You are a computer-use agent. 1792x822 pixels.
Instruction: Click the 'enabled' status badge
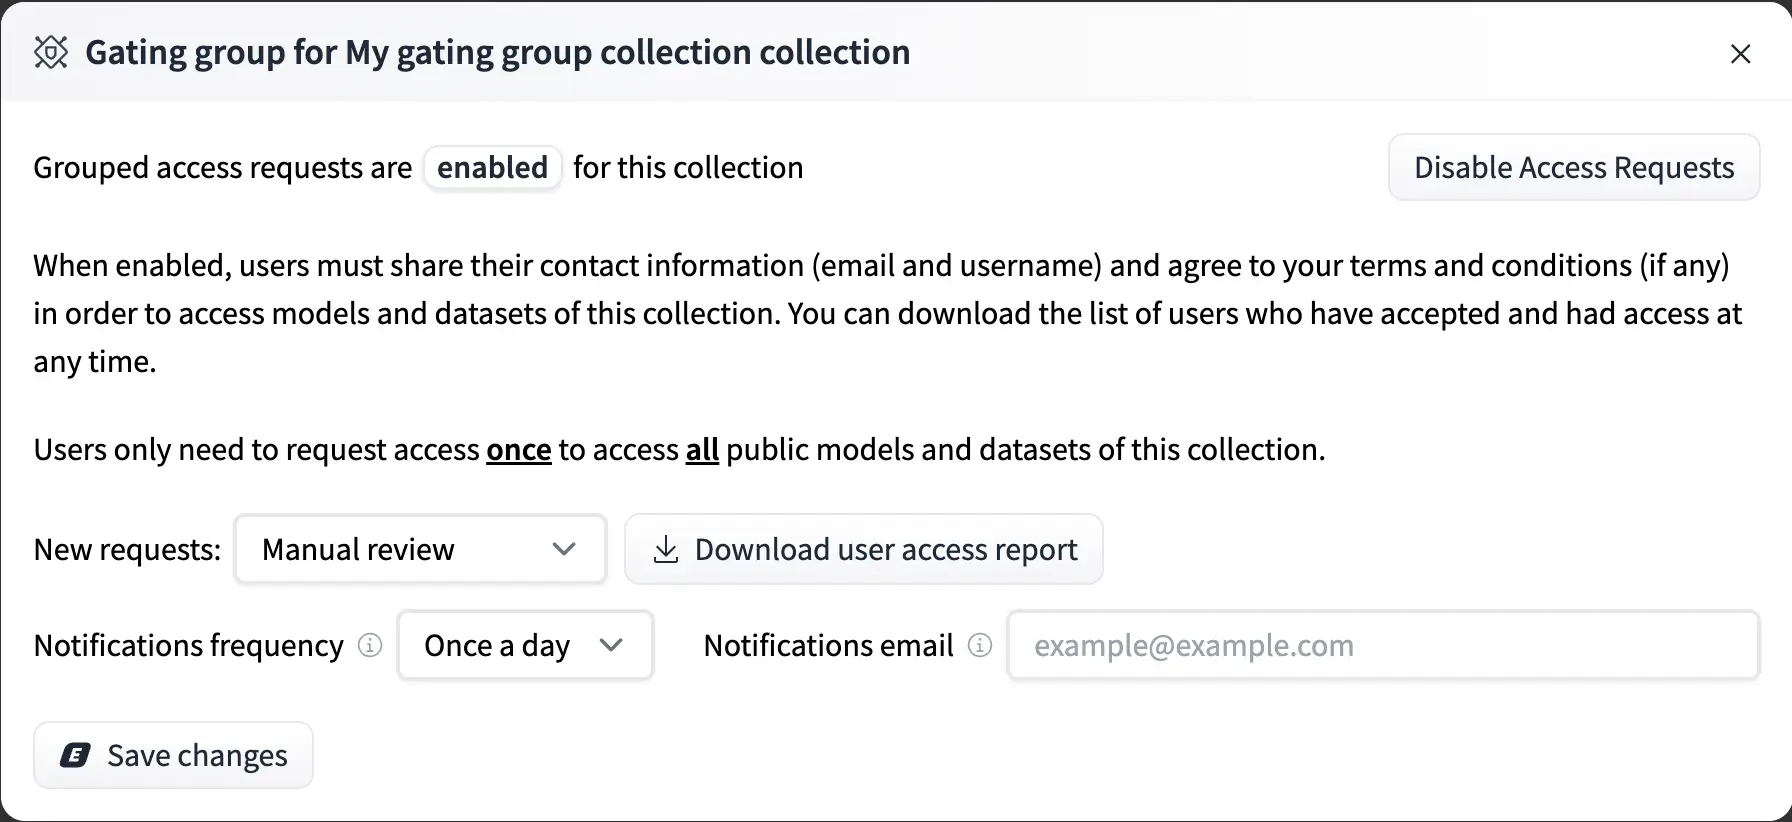[x=492, y=168]
